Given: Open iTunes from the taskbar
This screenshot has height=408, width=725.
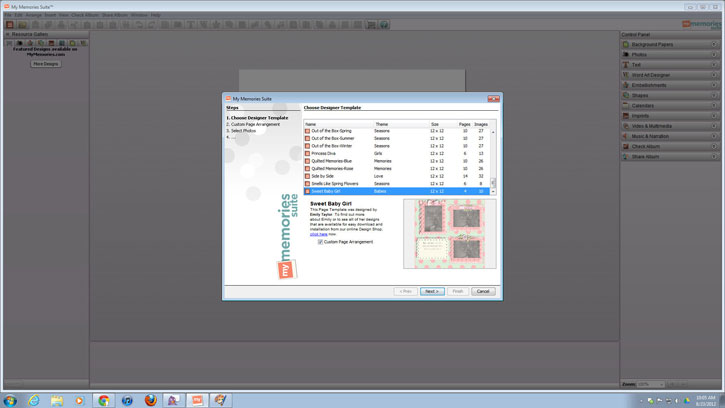Looking at the screenshot, I should click(127, 401).
